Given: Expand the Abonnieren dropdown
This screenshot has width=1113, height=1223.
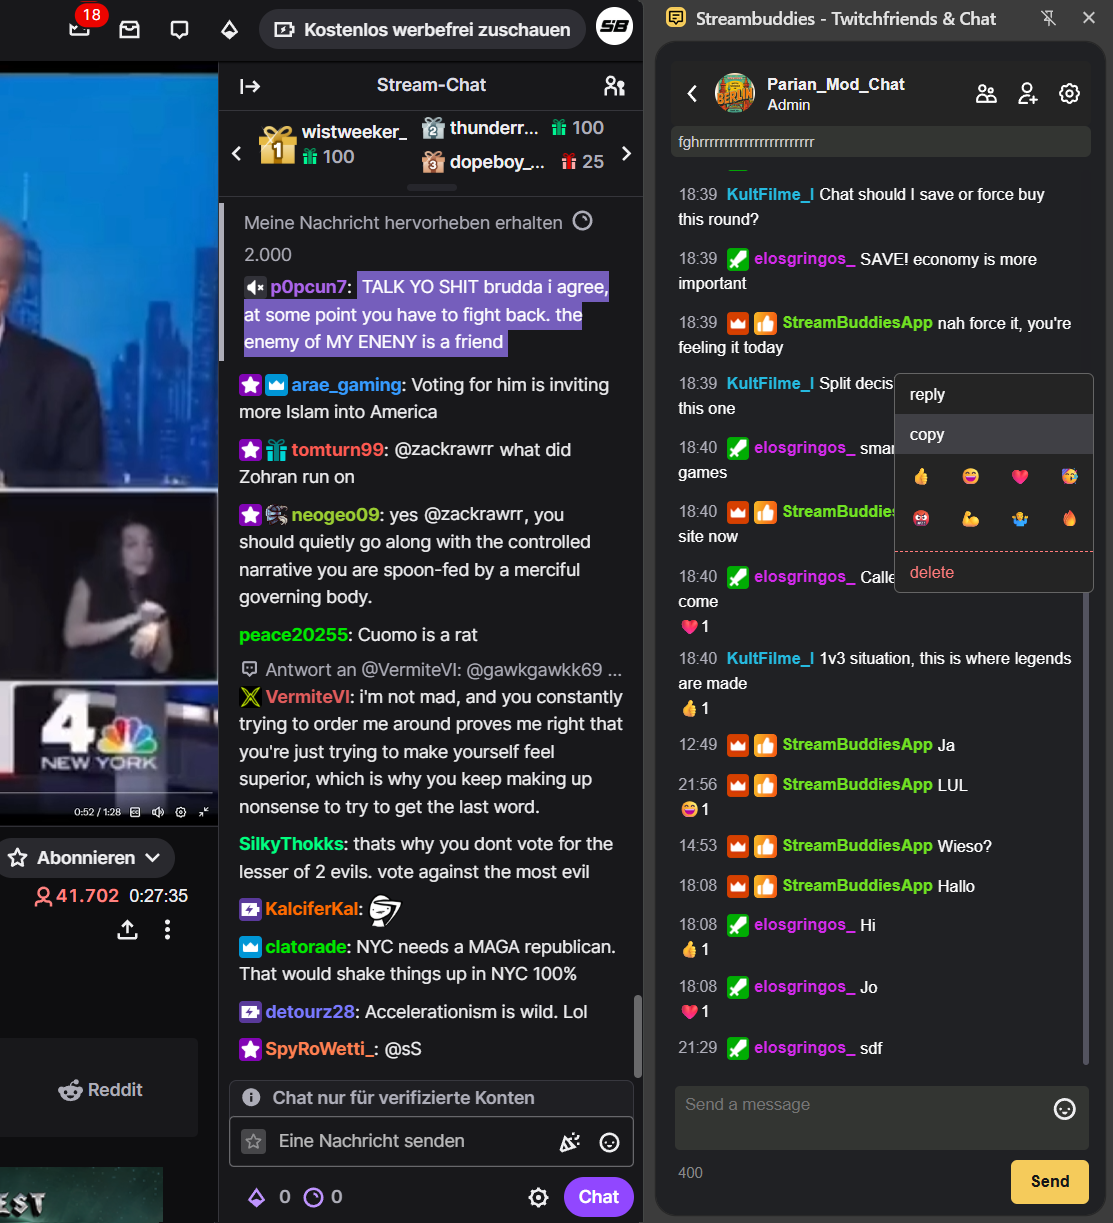Looking at the screenshot, I should coord(153,858).
